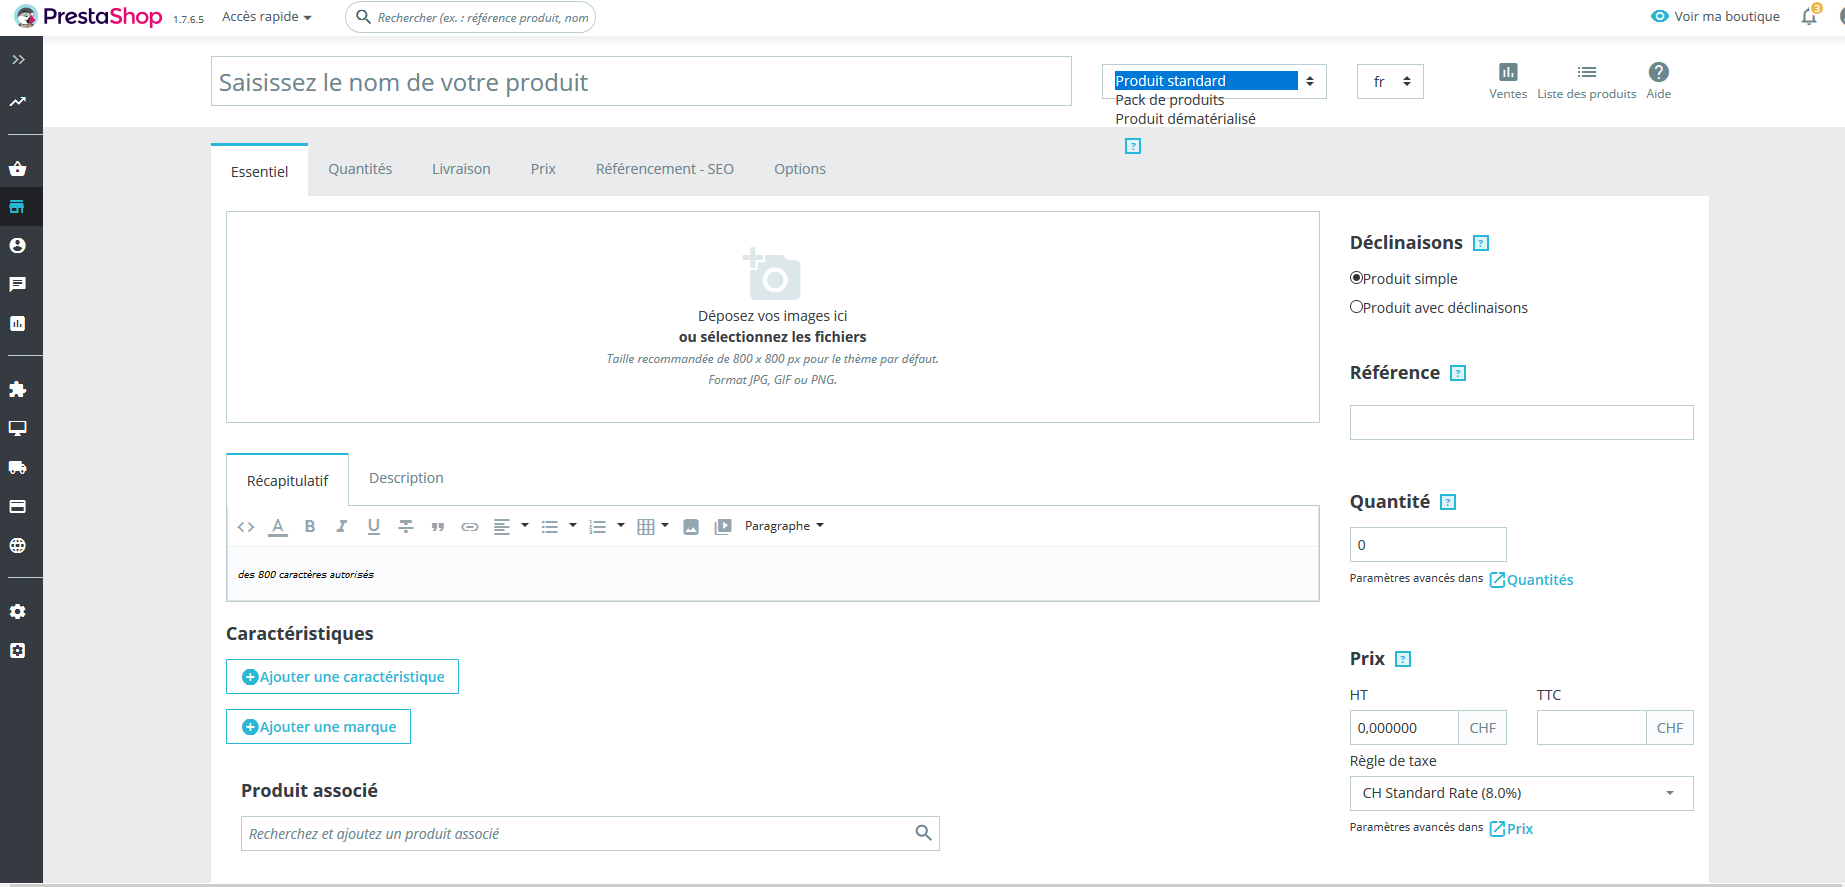Click Ajouter une caractéristique button
Viewport: 1845px width, 887px height.
pyautogui.click(x=342, y=677)
